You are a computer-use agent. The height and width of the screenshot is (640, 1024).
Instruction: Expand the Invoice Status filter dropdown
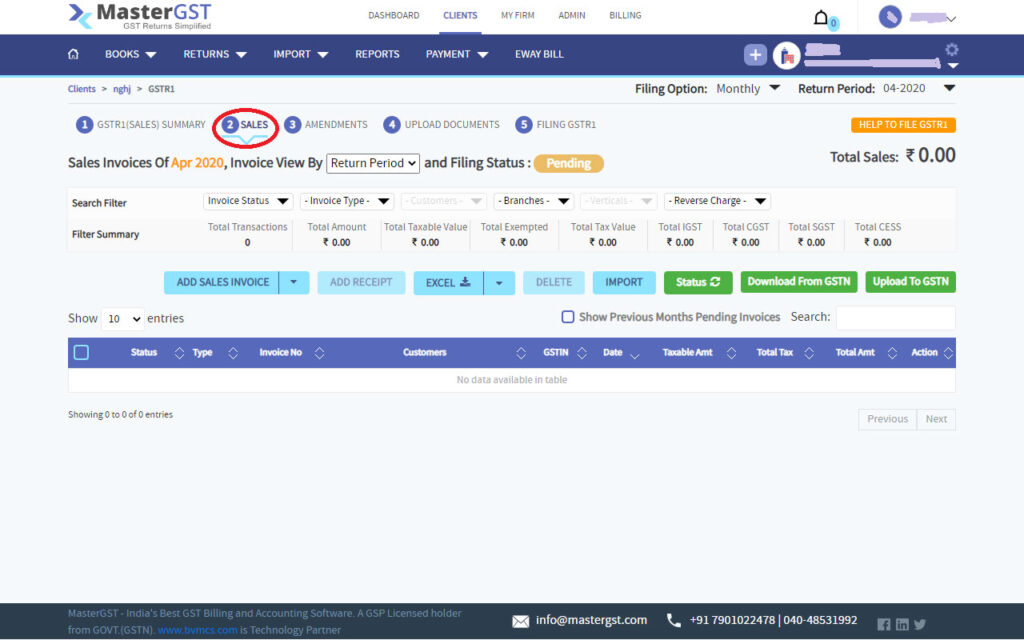click(249, 201)
